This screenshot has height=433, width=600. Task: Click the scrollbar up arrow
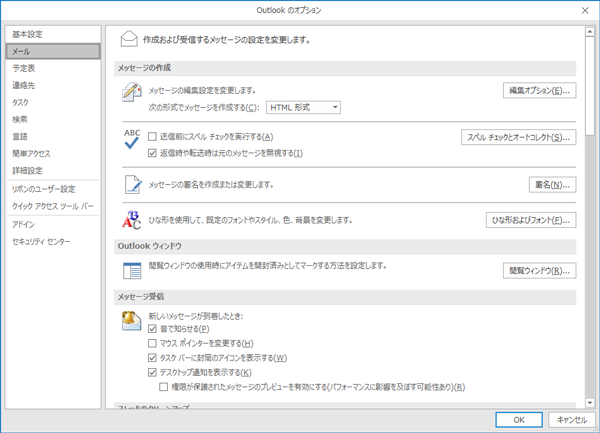[x=590, y=33]
